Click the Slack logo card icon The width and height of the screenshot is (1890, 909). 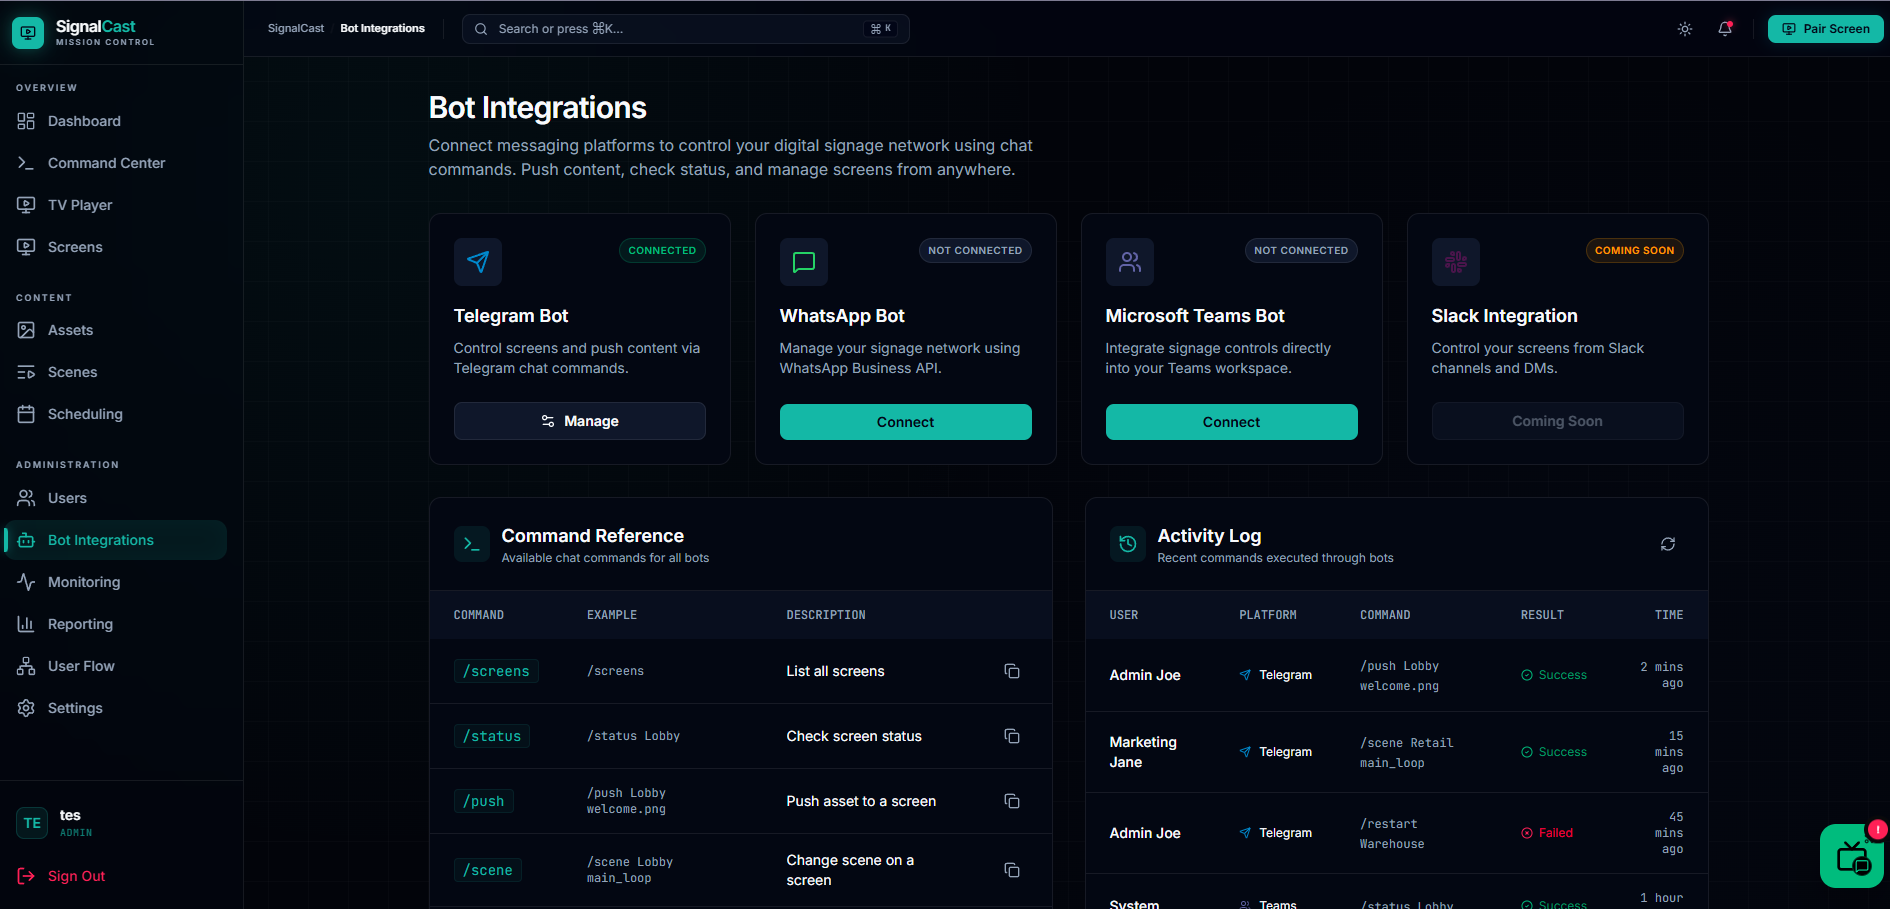pyautogui.click(x=1456, y=262)
